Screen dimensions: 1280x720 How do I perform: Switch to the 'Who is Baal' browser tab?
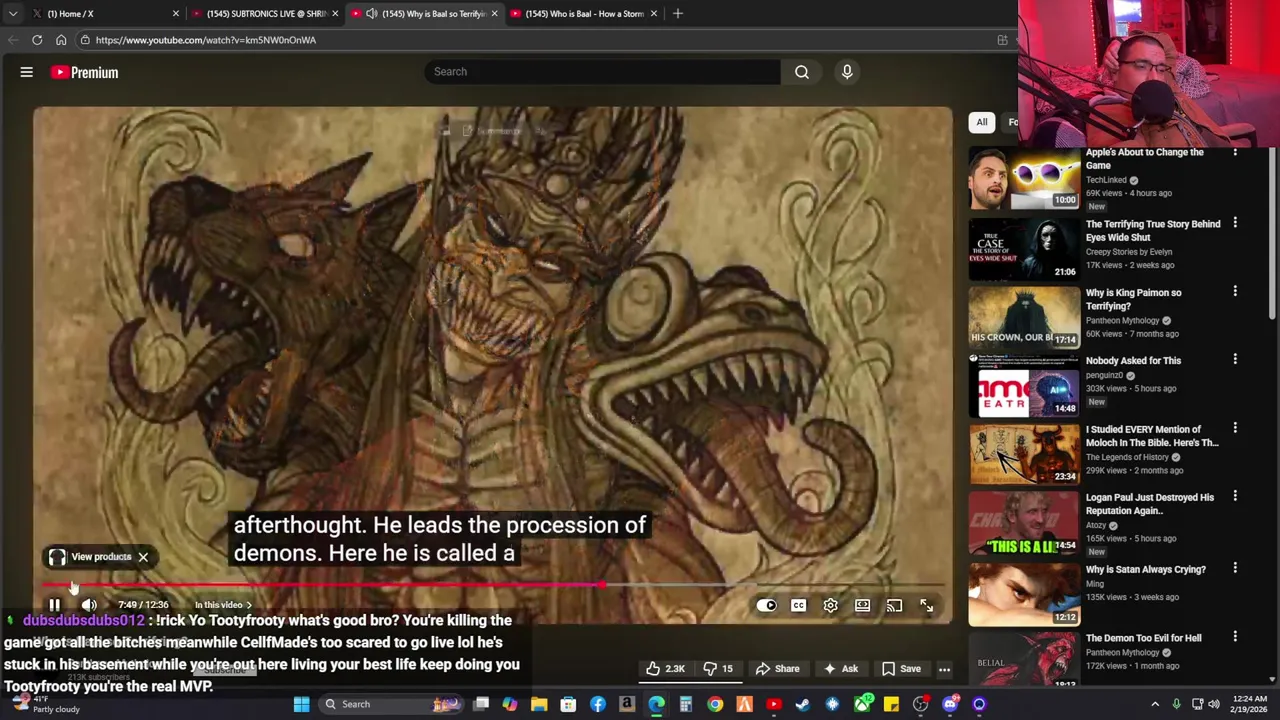pos(584,14)
